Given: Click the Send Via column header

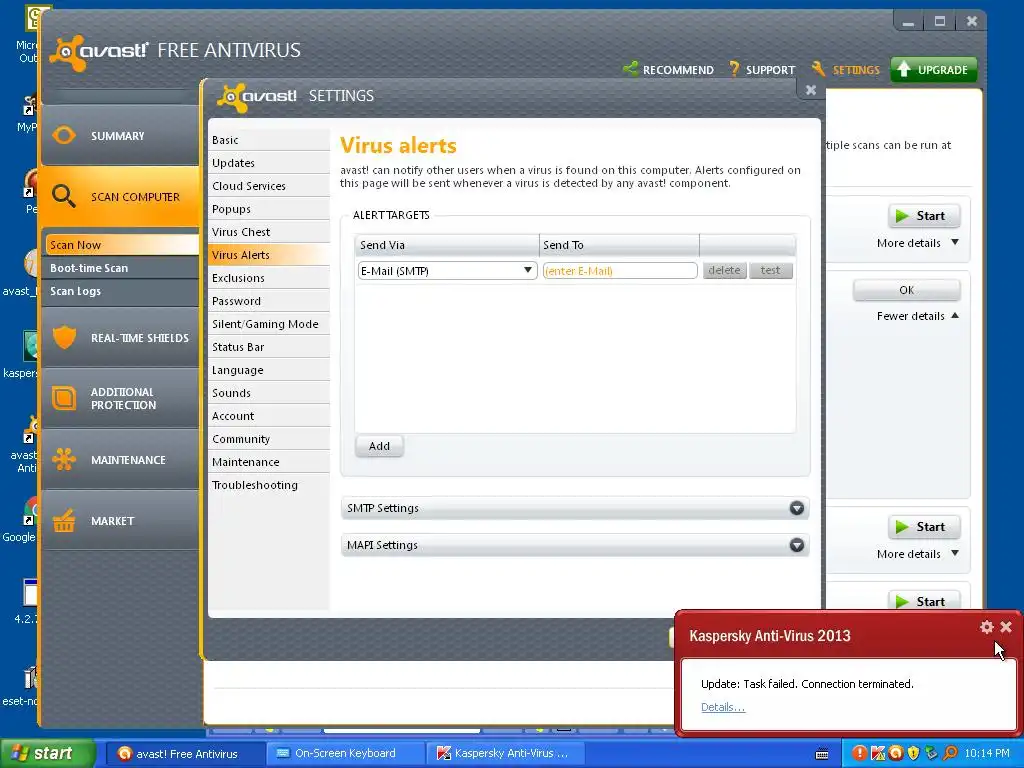Looking at the screenshot, I should point(447,245).
